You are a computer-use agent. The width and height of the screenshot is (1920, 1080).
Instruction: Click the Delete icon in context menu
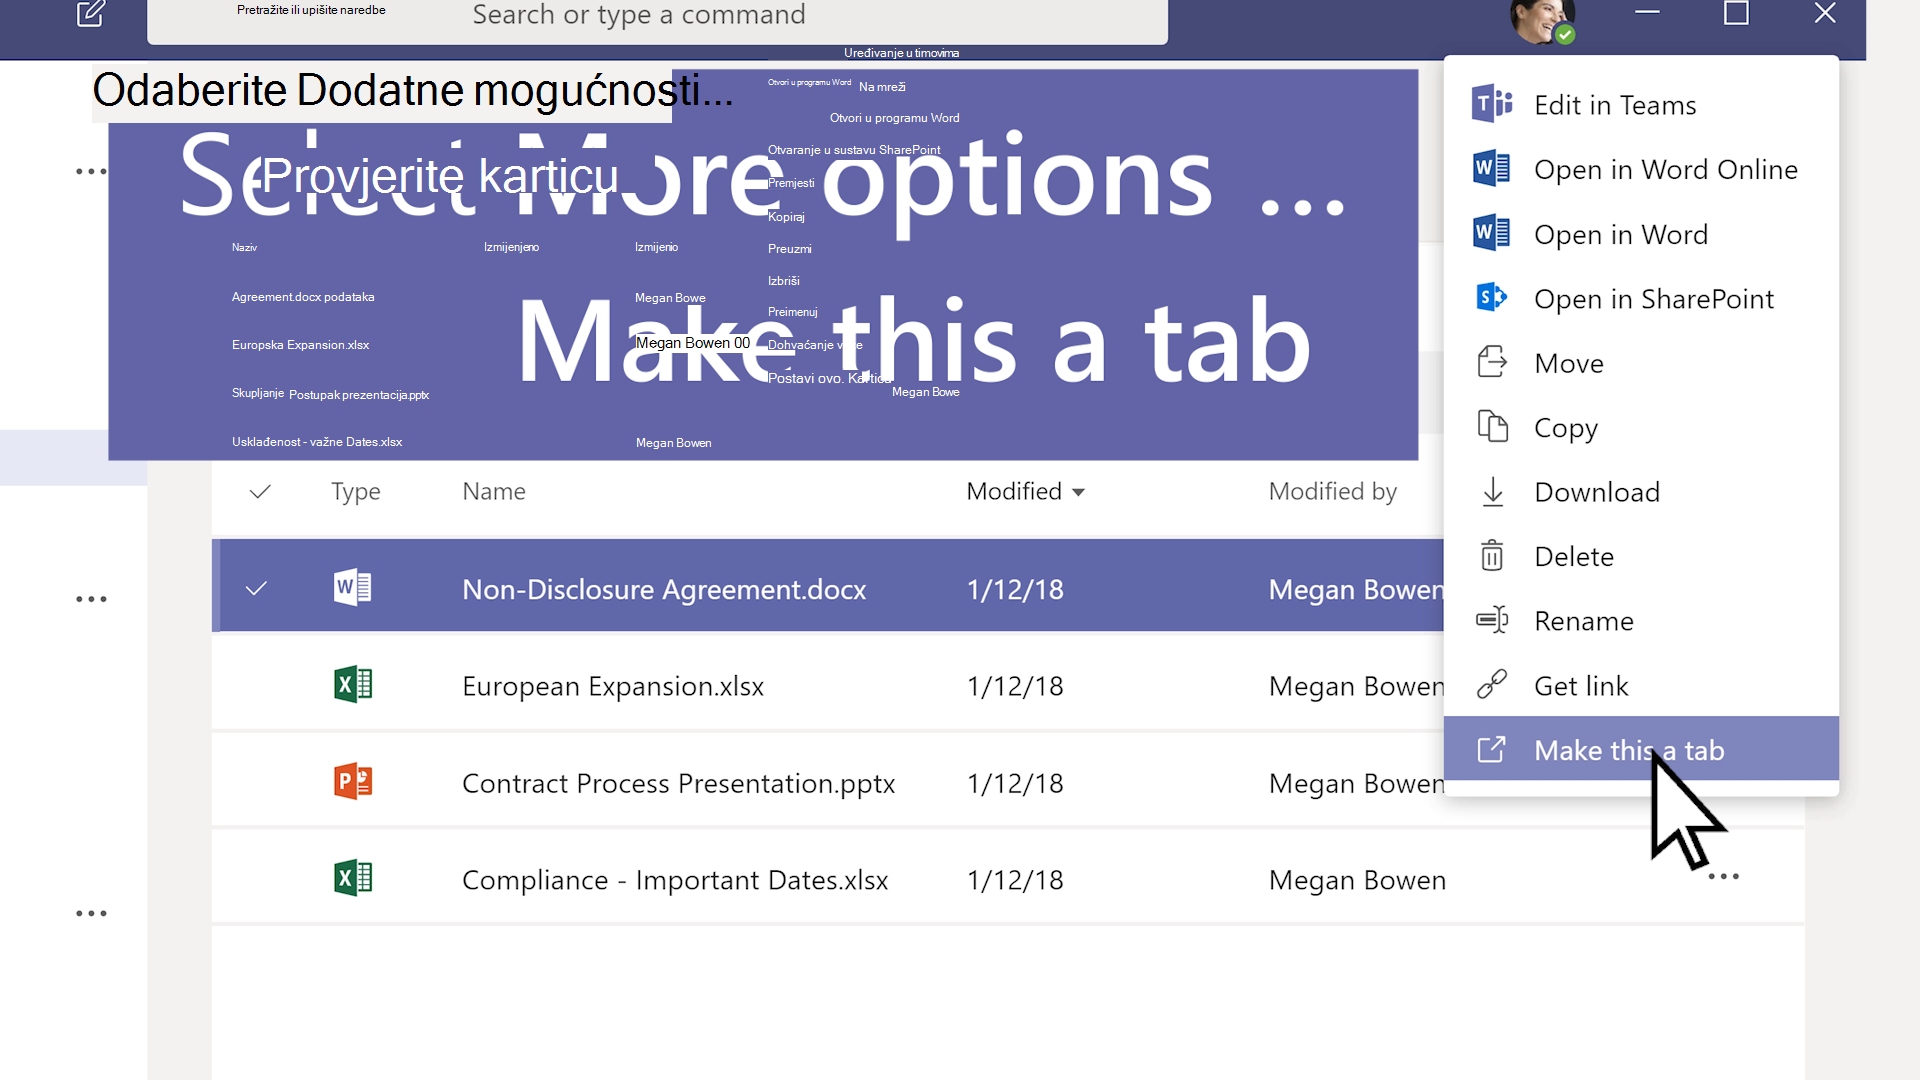click(x=1491, y=554)
